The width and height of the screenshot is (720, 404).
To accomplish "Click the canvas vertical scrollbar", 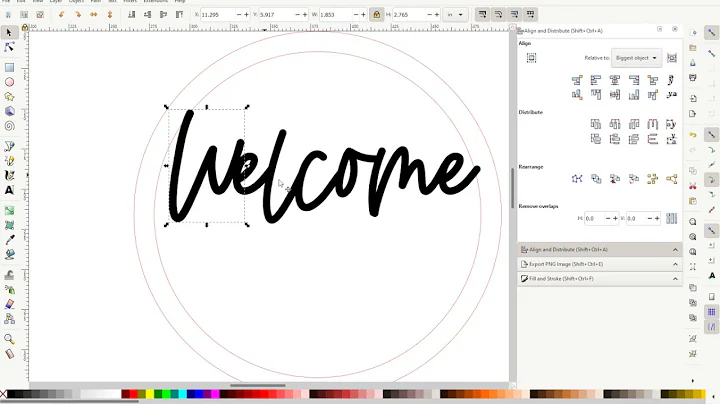I will (x=513, y=188).
